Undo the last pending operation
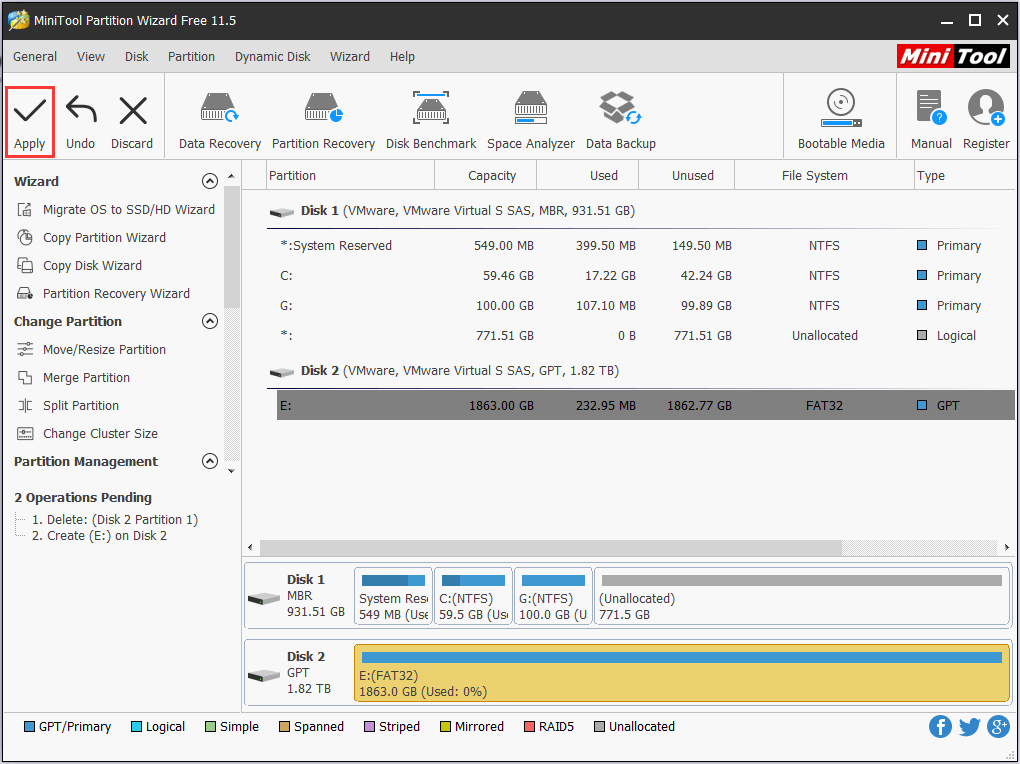 pyautogui.click(x=81, y=122)
